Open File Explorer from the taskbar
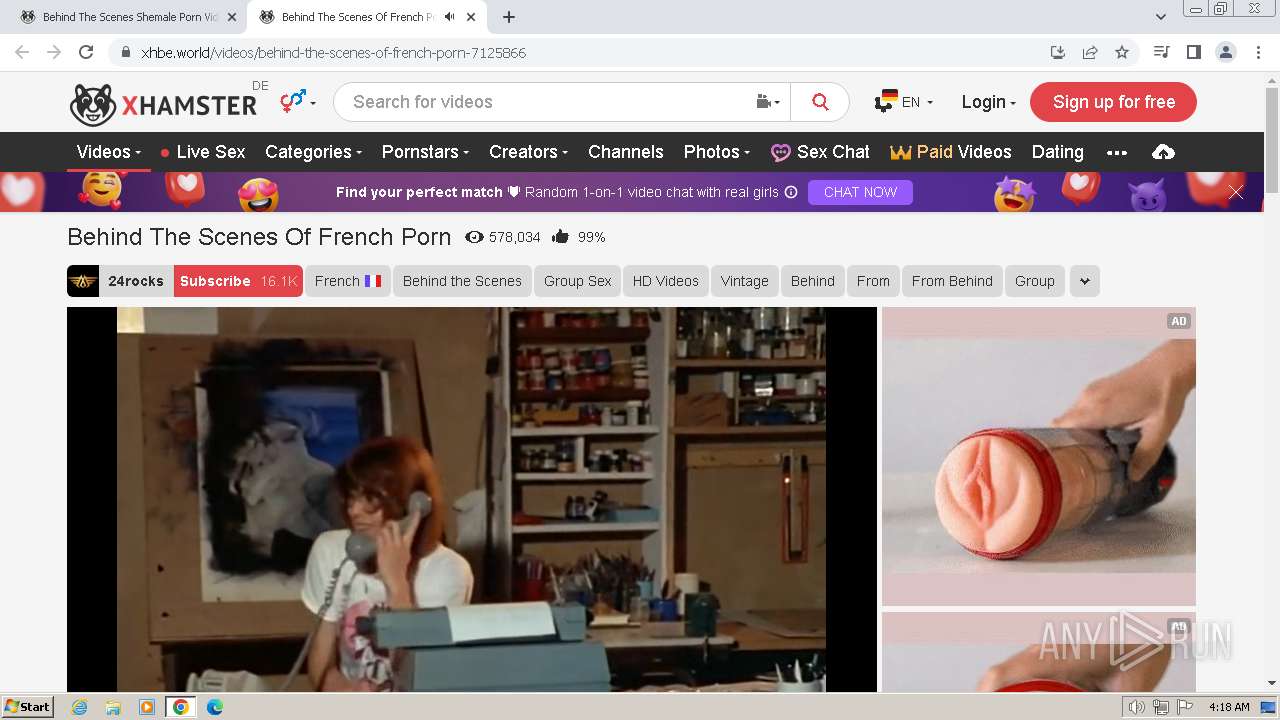The height and width of the screenshot is (720, 1280). 113,707
